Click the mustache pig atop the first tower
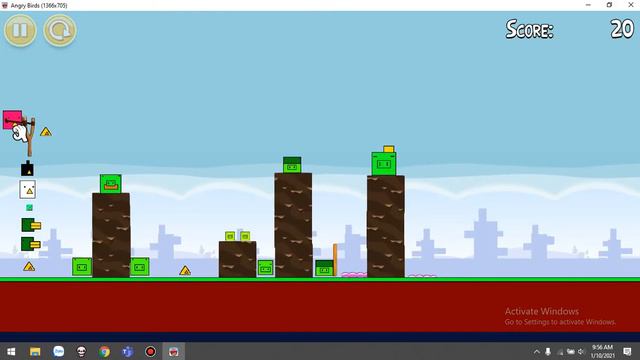 [111, 184]
